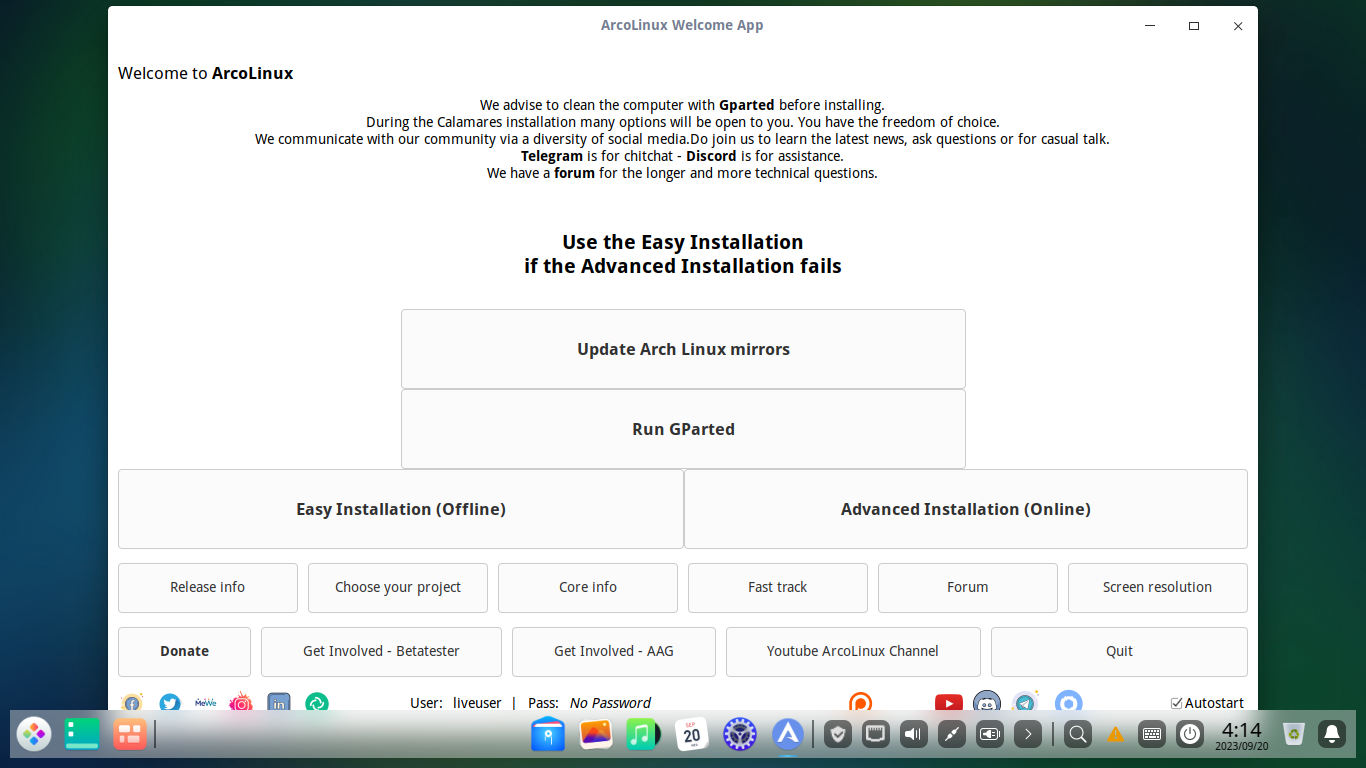Click the Fast track button
This screenshot has height=768, width=1366.
pos(778,588)
